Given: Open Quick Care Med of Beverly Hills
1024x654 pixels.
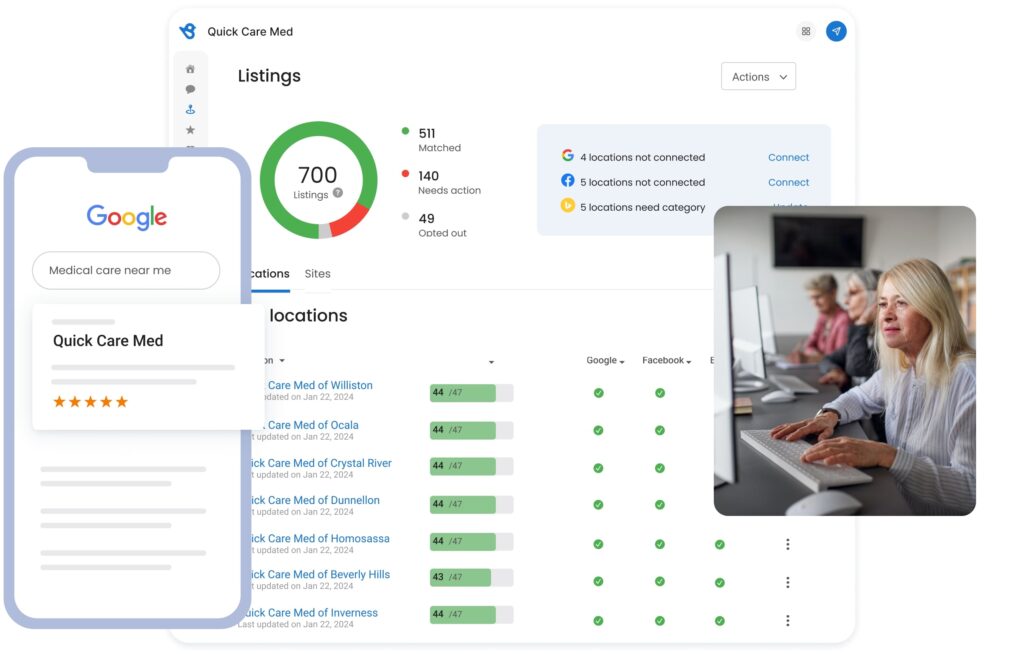Looking at the screenshot, I should (x=320, y=575).
